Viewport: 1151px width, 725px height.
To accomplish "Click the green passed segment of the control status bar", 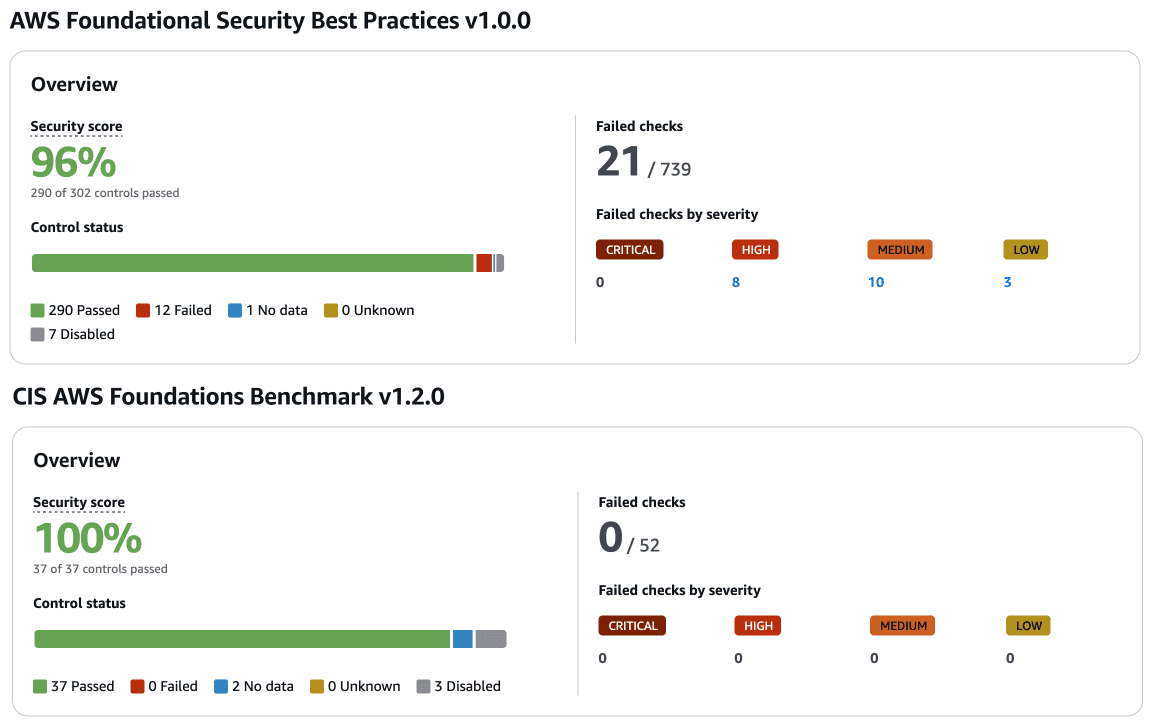I will (253, 262).
